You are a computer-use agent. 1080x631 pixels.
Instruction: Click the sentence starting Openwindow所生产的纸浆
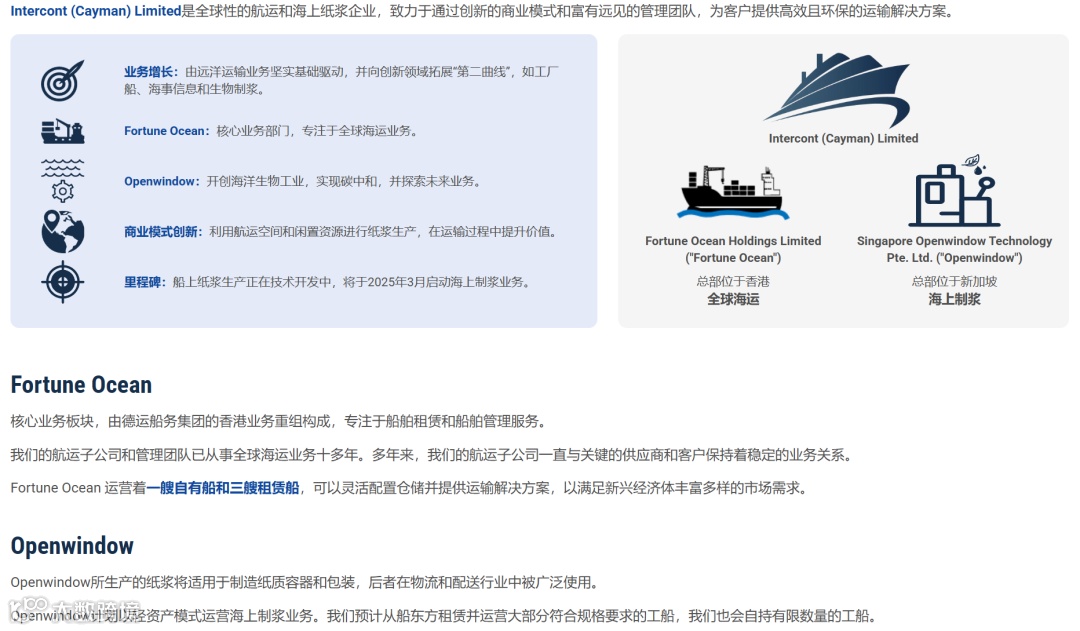coord(307,582)
